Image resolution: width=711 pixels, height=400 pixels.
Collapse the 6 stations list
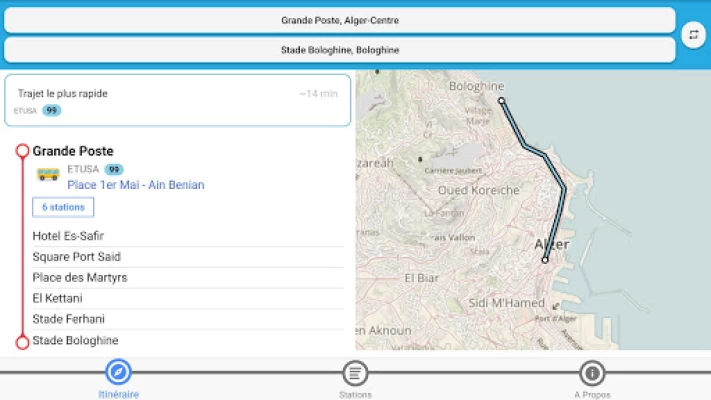(63, 207)
